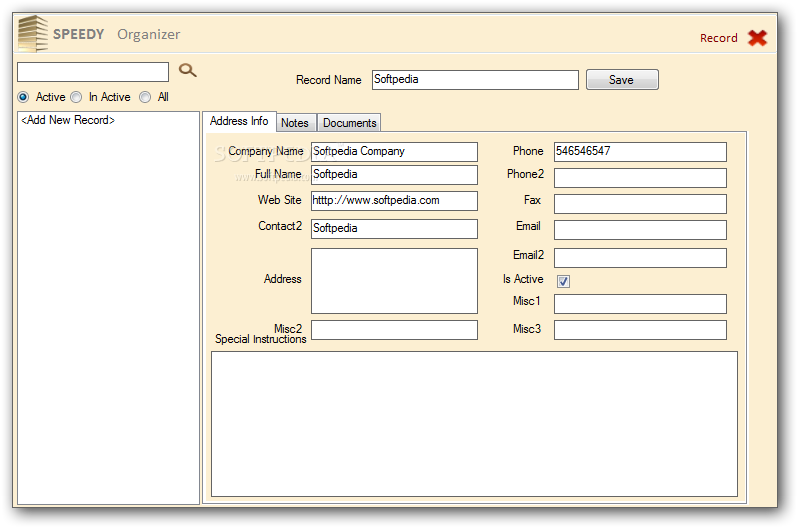Toggle the Is Active checkbox
Screen dimensions: 798x528
click(563, 281)
